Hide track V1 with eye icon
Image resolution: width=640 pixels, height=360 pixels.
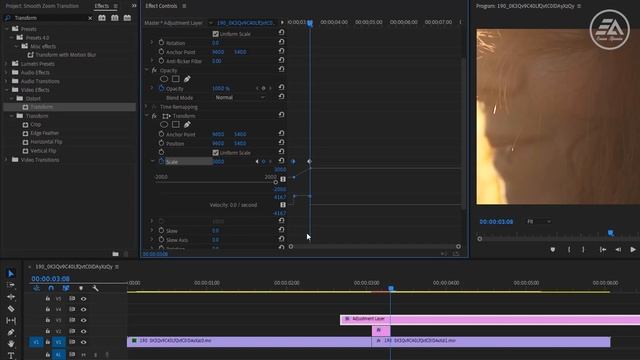tap(83, 342)
